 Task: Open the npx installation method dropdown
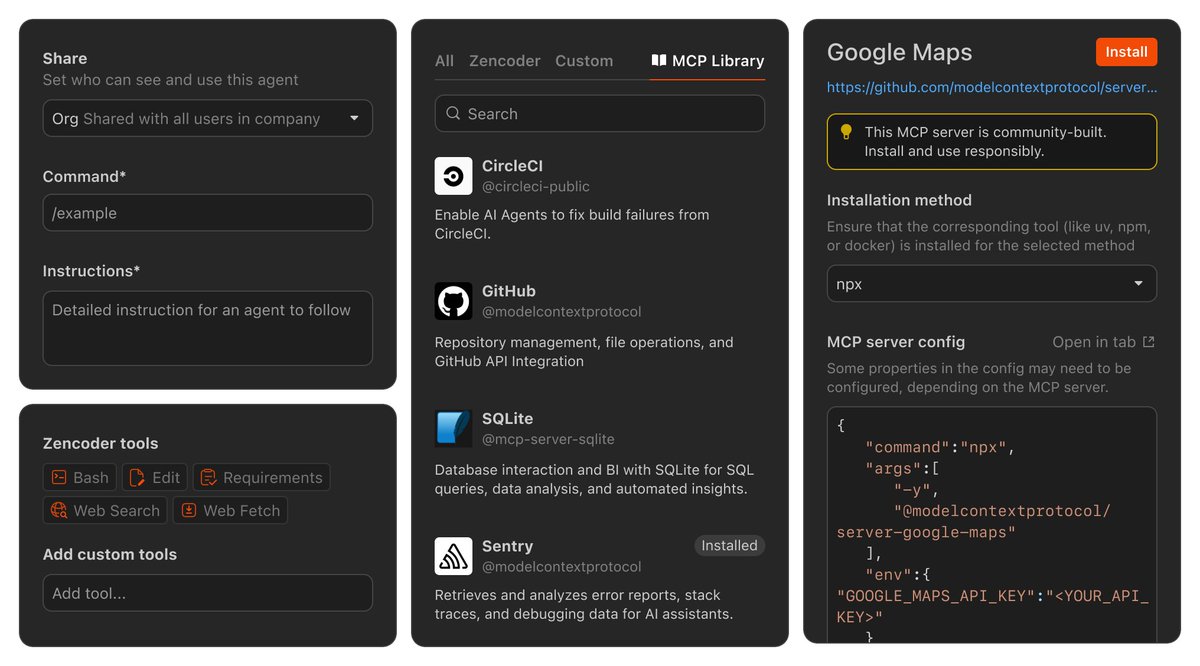pyautogui.click(x=992, y=284)
